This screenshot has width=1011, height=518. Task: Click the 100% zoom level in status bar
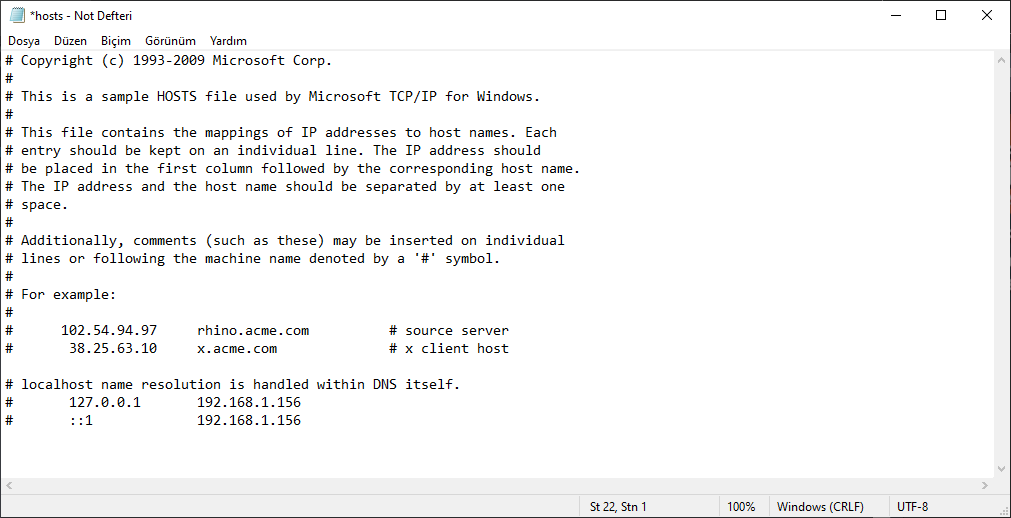(x=741, y=507)
